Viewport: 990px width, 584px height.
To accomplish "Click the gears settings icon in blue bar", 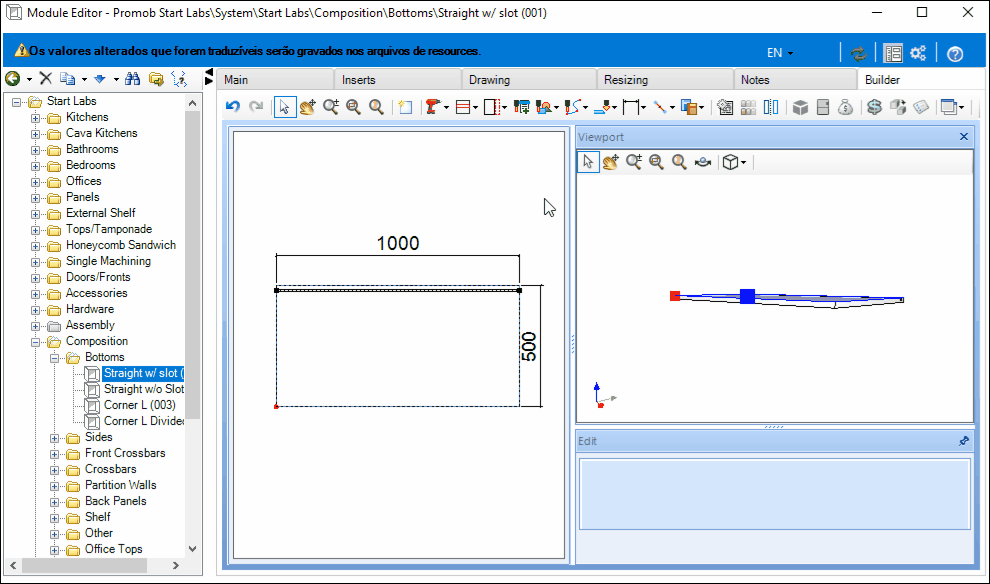I will click(918, 53).
